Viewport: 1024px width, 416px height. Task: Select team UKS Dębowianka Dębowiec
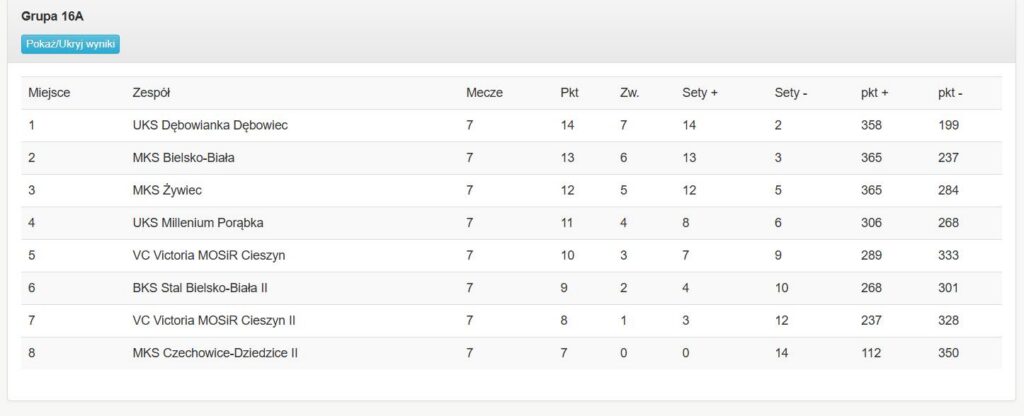[x=210, y=125]
